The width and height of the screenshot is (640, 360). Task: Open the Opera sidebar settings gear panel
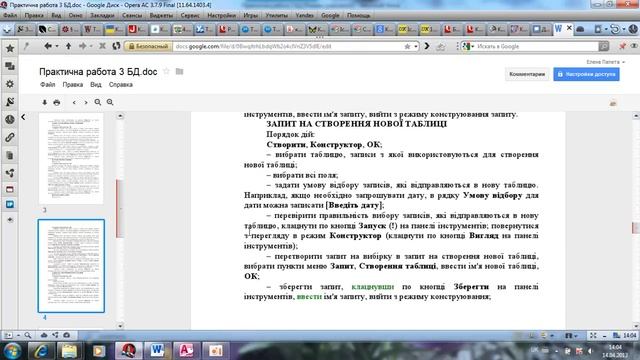point(10,84)
